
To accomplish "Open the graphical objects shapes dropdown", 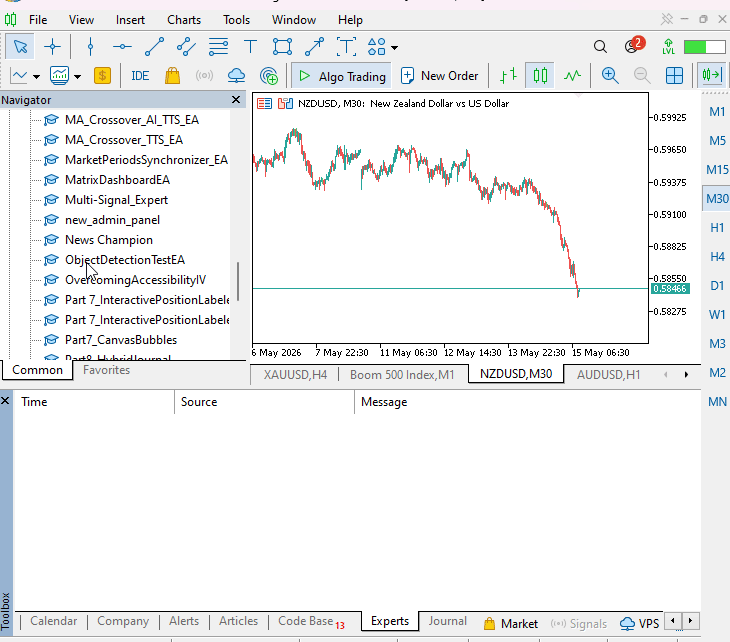I will point(395,47).
